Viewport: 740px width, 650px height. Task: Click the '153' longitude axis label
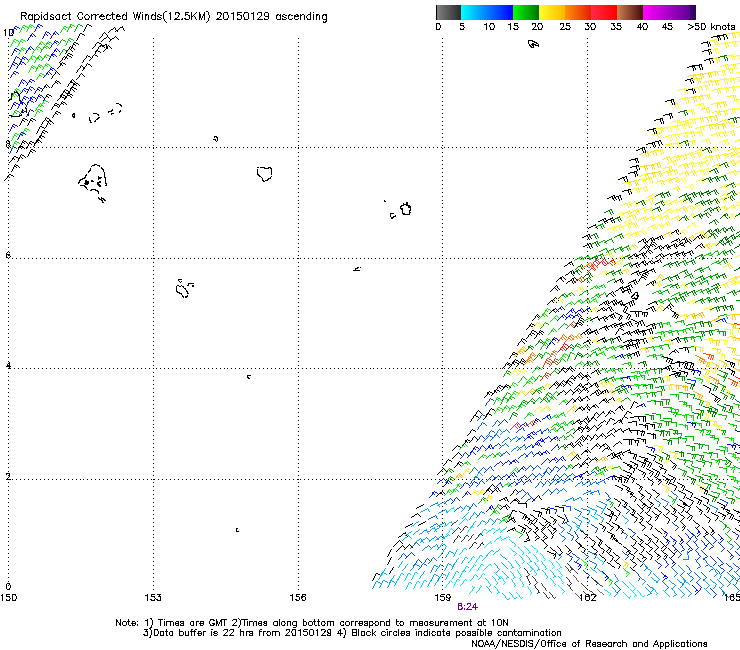pos(153,598)
